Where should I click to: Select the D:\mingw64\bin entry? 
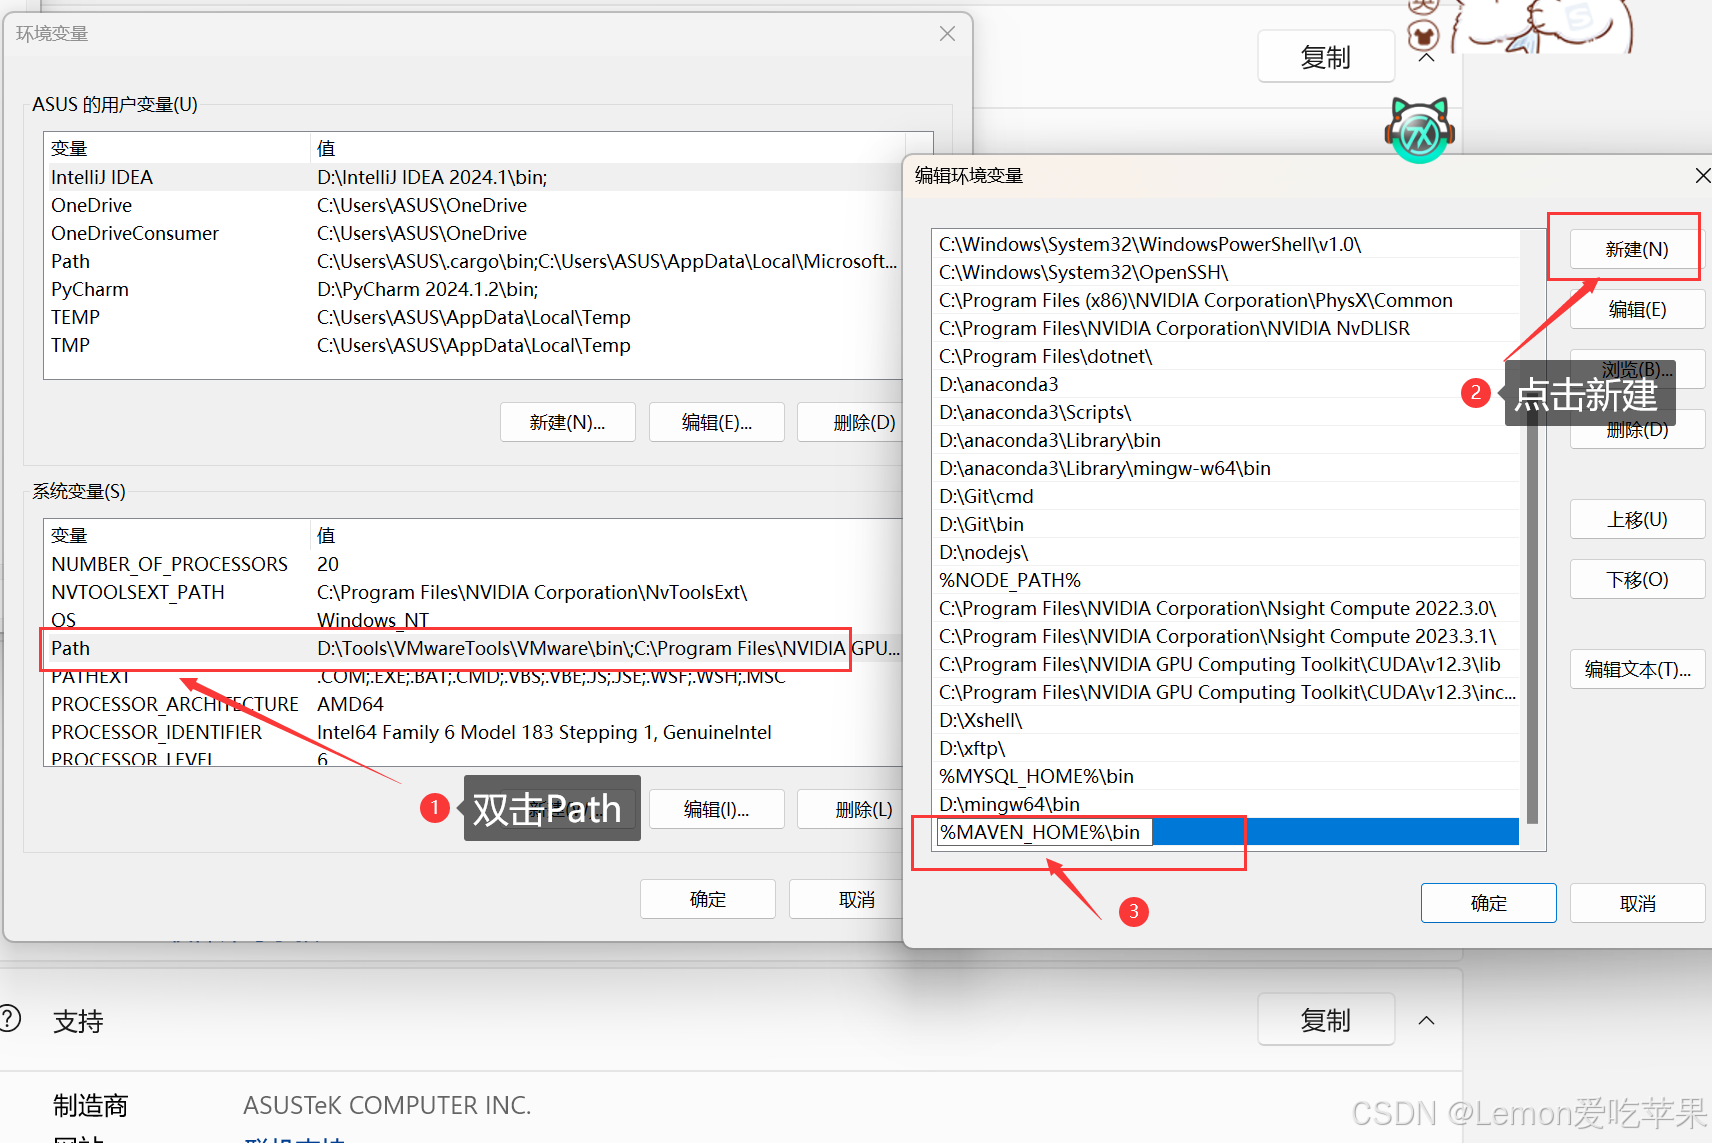[1226, 804]
